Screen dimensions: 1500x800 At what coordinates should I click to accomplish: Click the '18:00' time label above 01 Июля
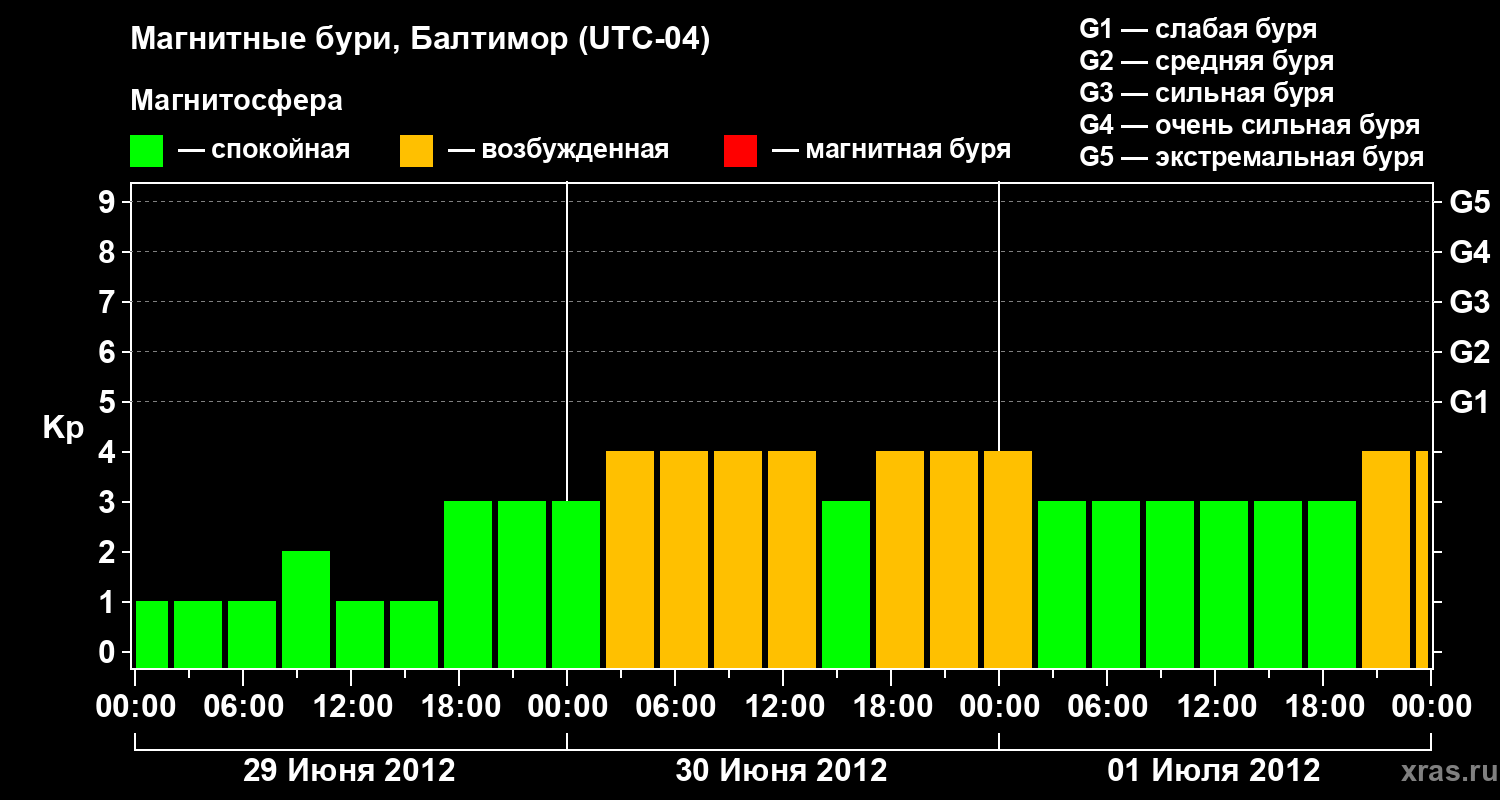[1323, 707]
